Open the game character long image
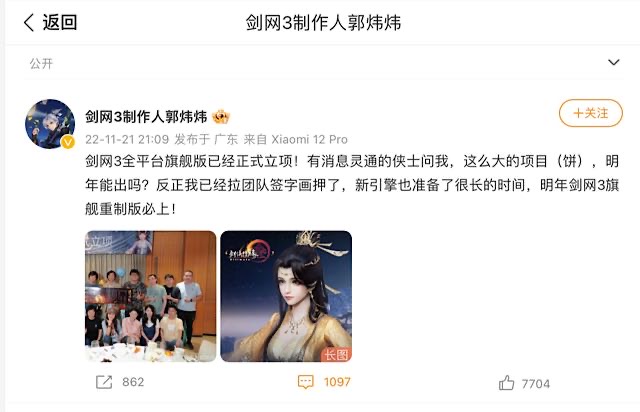This screenshot has height=412, width=640. coord(286,296)
